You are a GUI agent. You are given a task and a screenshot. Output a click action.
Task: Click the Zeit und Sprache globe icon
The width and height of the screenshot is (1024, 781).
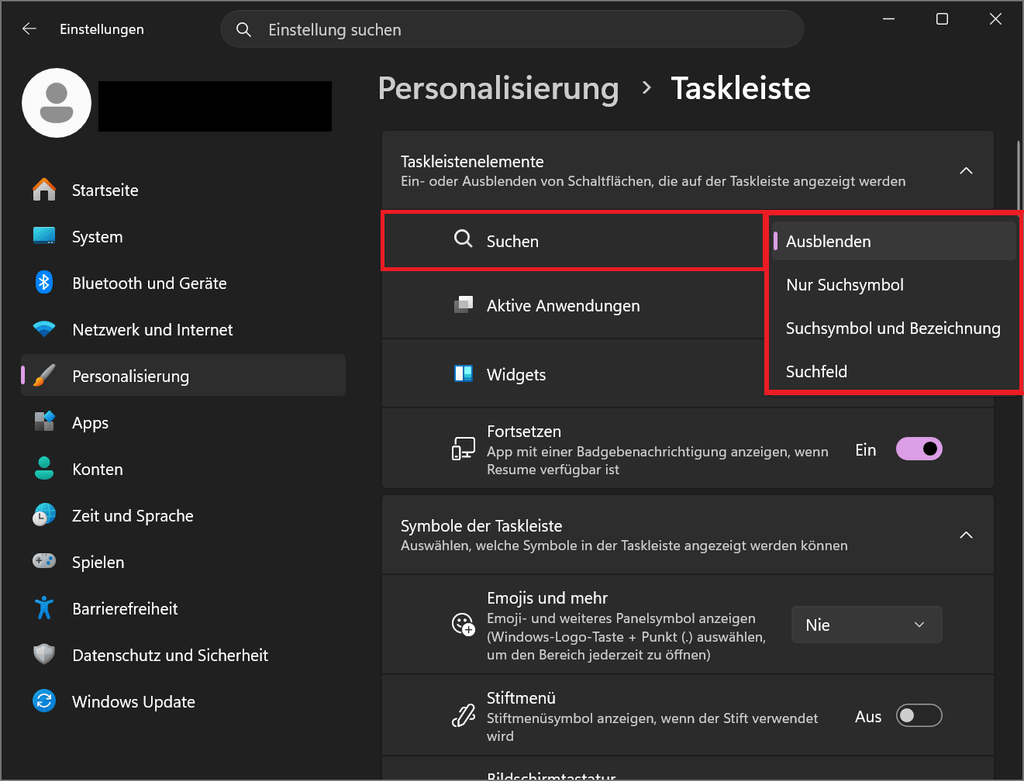[44, 515]
